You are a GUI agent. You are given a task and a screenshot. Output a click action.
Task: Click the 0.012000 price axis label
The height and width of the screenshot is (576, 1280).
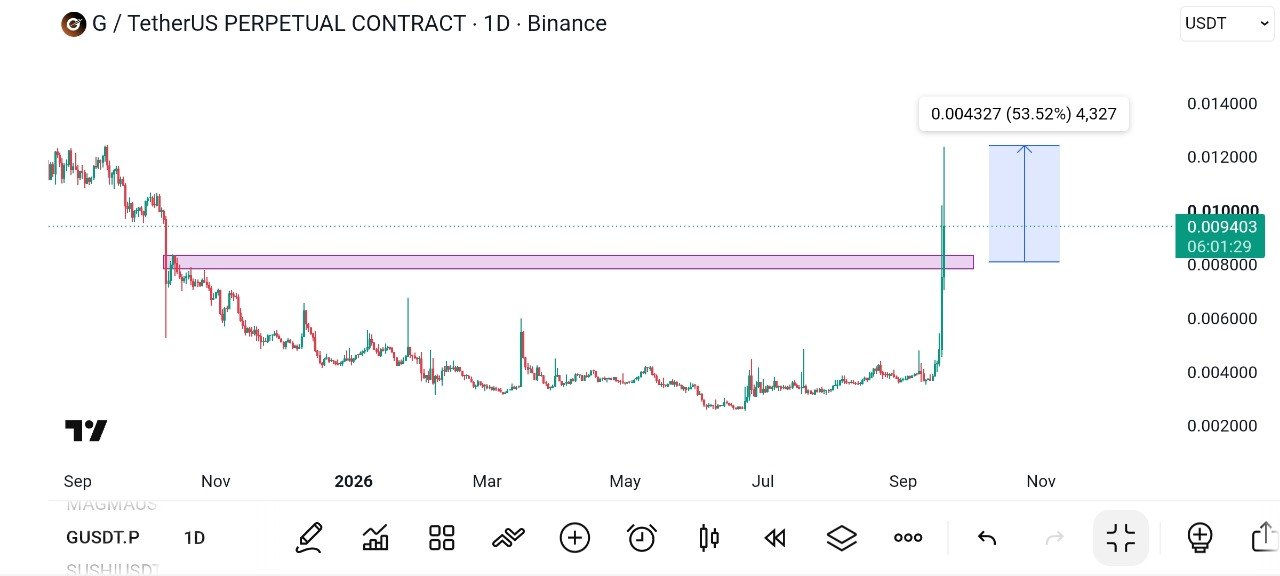(1221, 158)
